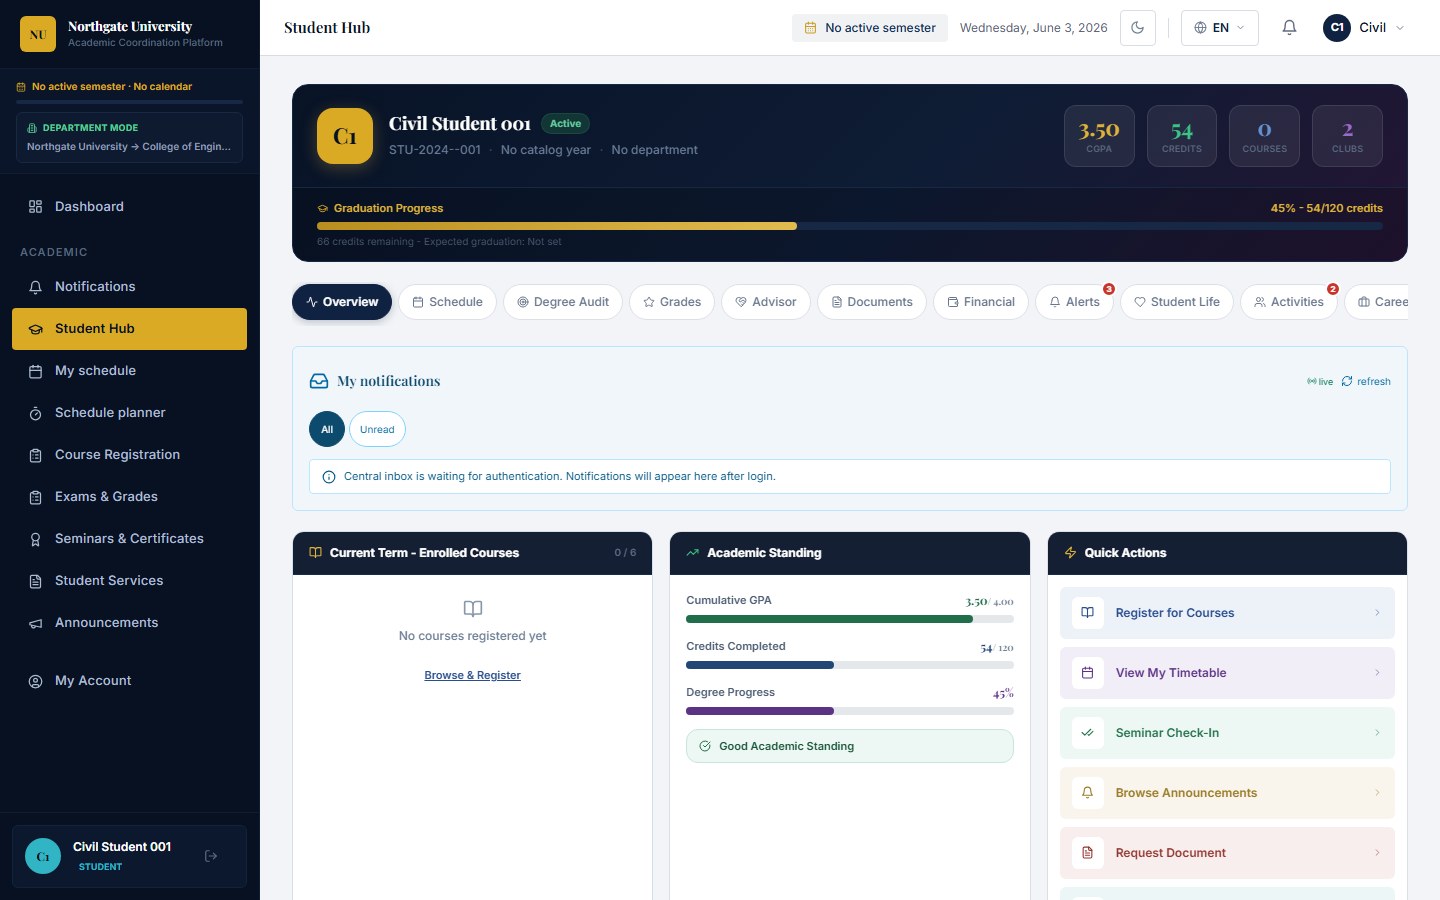Image resolution: width=1440 pixels, height=900 pixels.
Task: Click the Seminars & Certificates award icon
Action: [35, 539]
